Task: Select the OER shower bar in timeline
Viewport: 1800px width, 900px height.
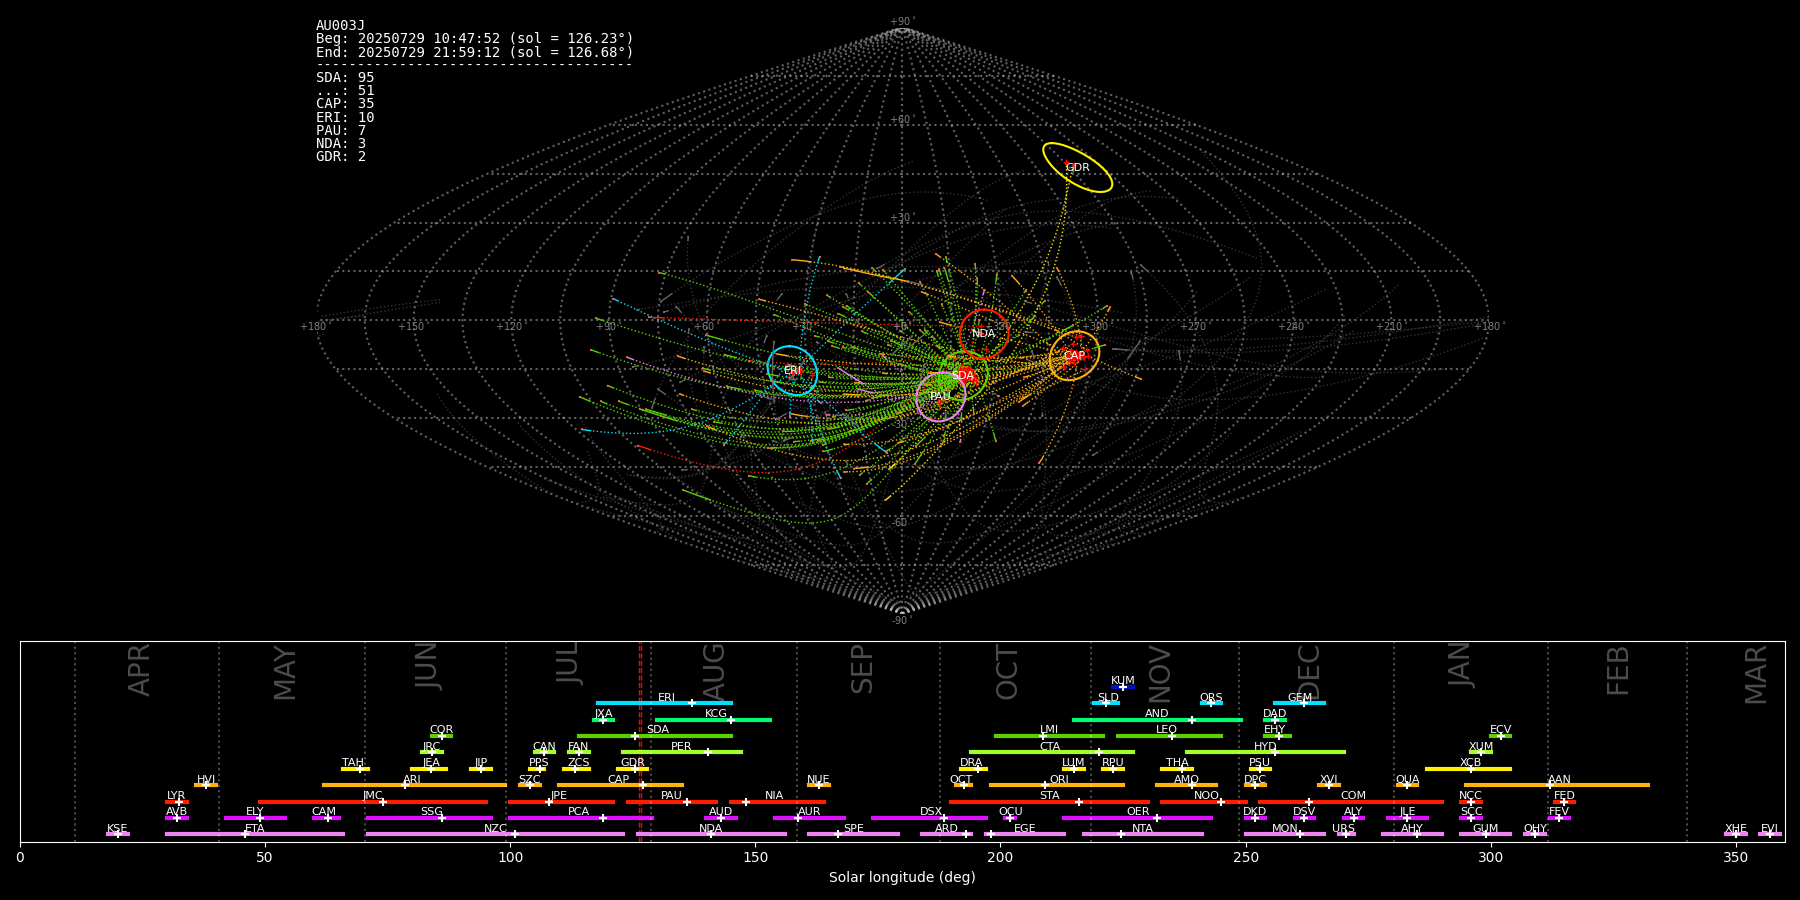Action: pos(1137,818)
